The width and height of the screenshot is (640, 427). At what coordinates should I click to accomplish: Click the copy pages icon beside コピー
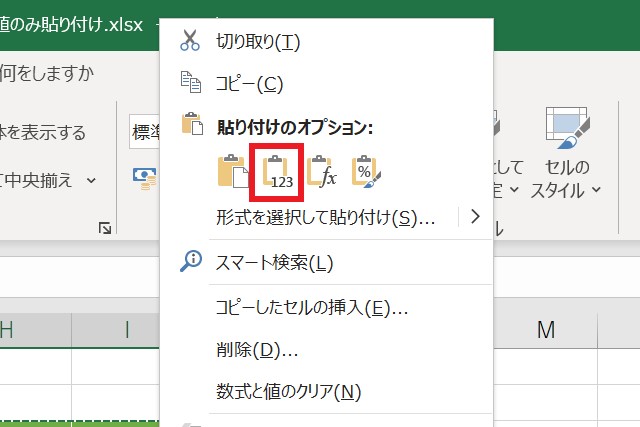[x=191, y=82]
